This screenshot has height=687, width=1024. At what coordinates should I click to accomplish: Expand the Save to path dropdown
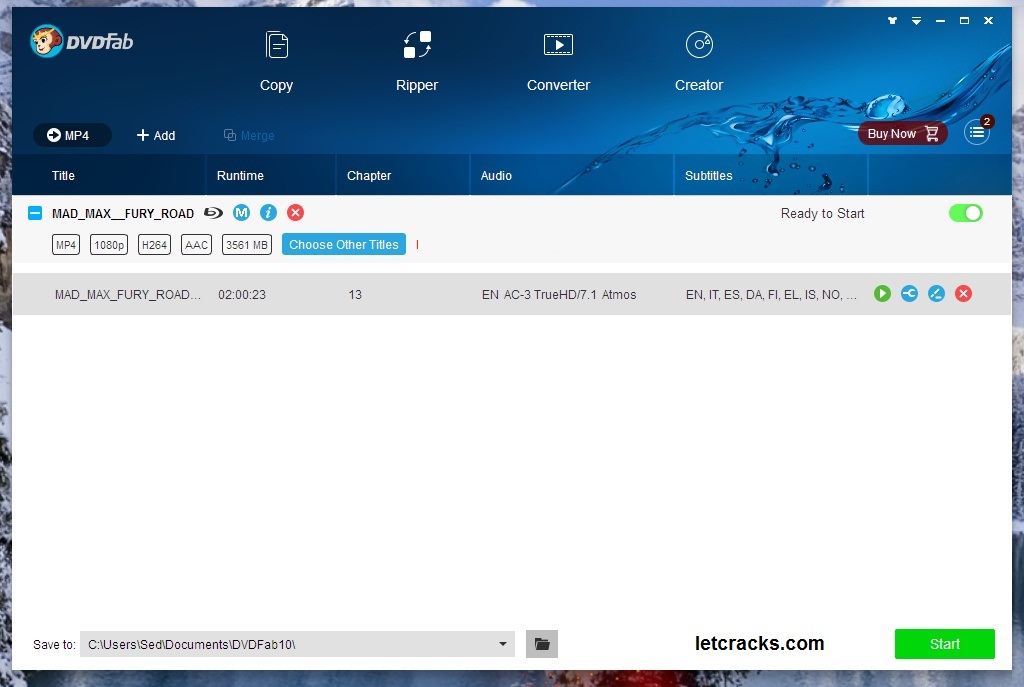(x=503, y=644)
